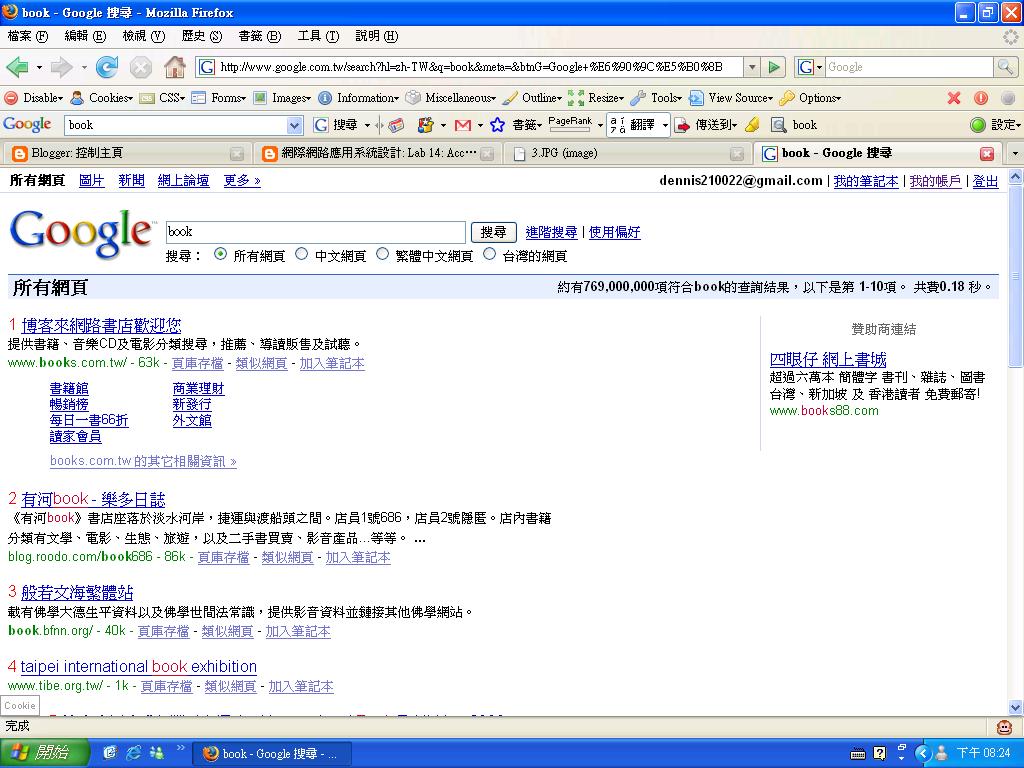Open the 書籤 (B) menu

[259, 36]
